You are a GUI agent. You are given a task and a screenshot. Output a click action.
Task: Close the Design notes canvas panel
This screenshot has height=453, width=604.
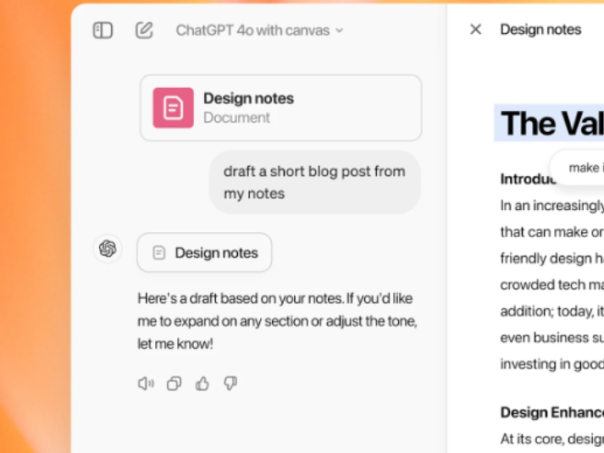[475, 30]
